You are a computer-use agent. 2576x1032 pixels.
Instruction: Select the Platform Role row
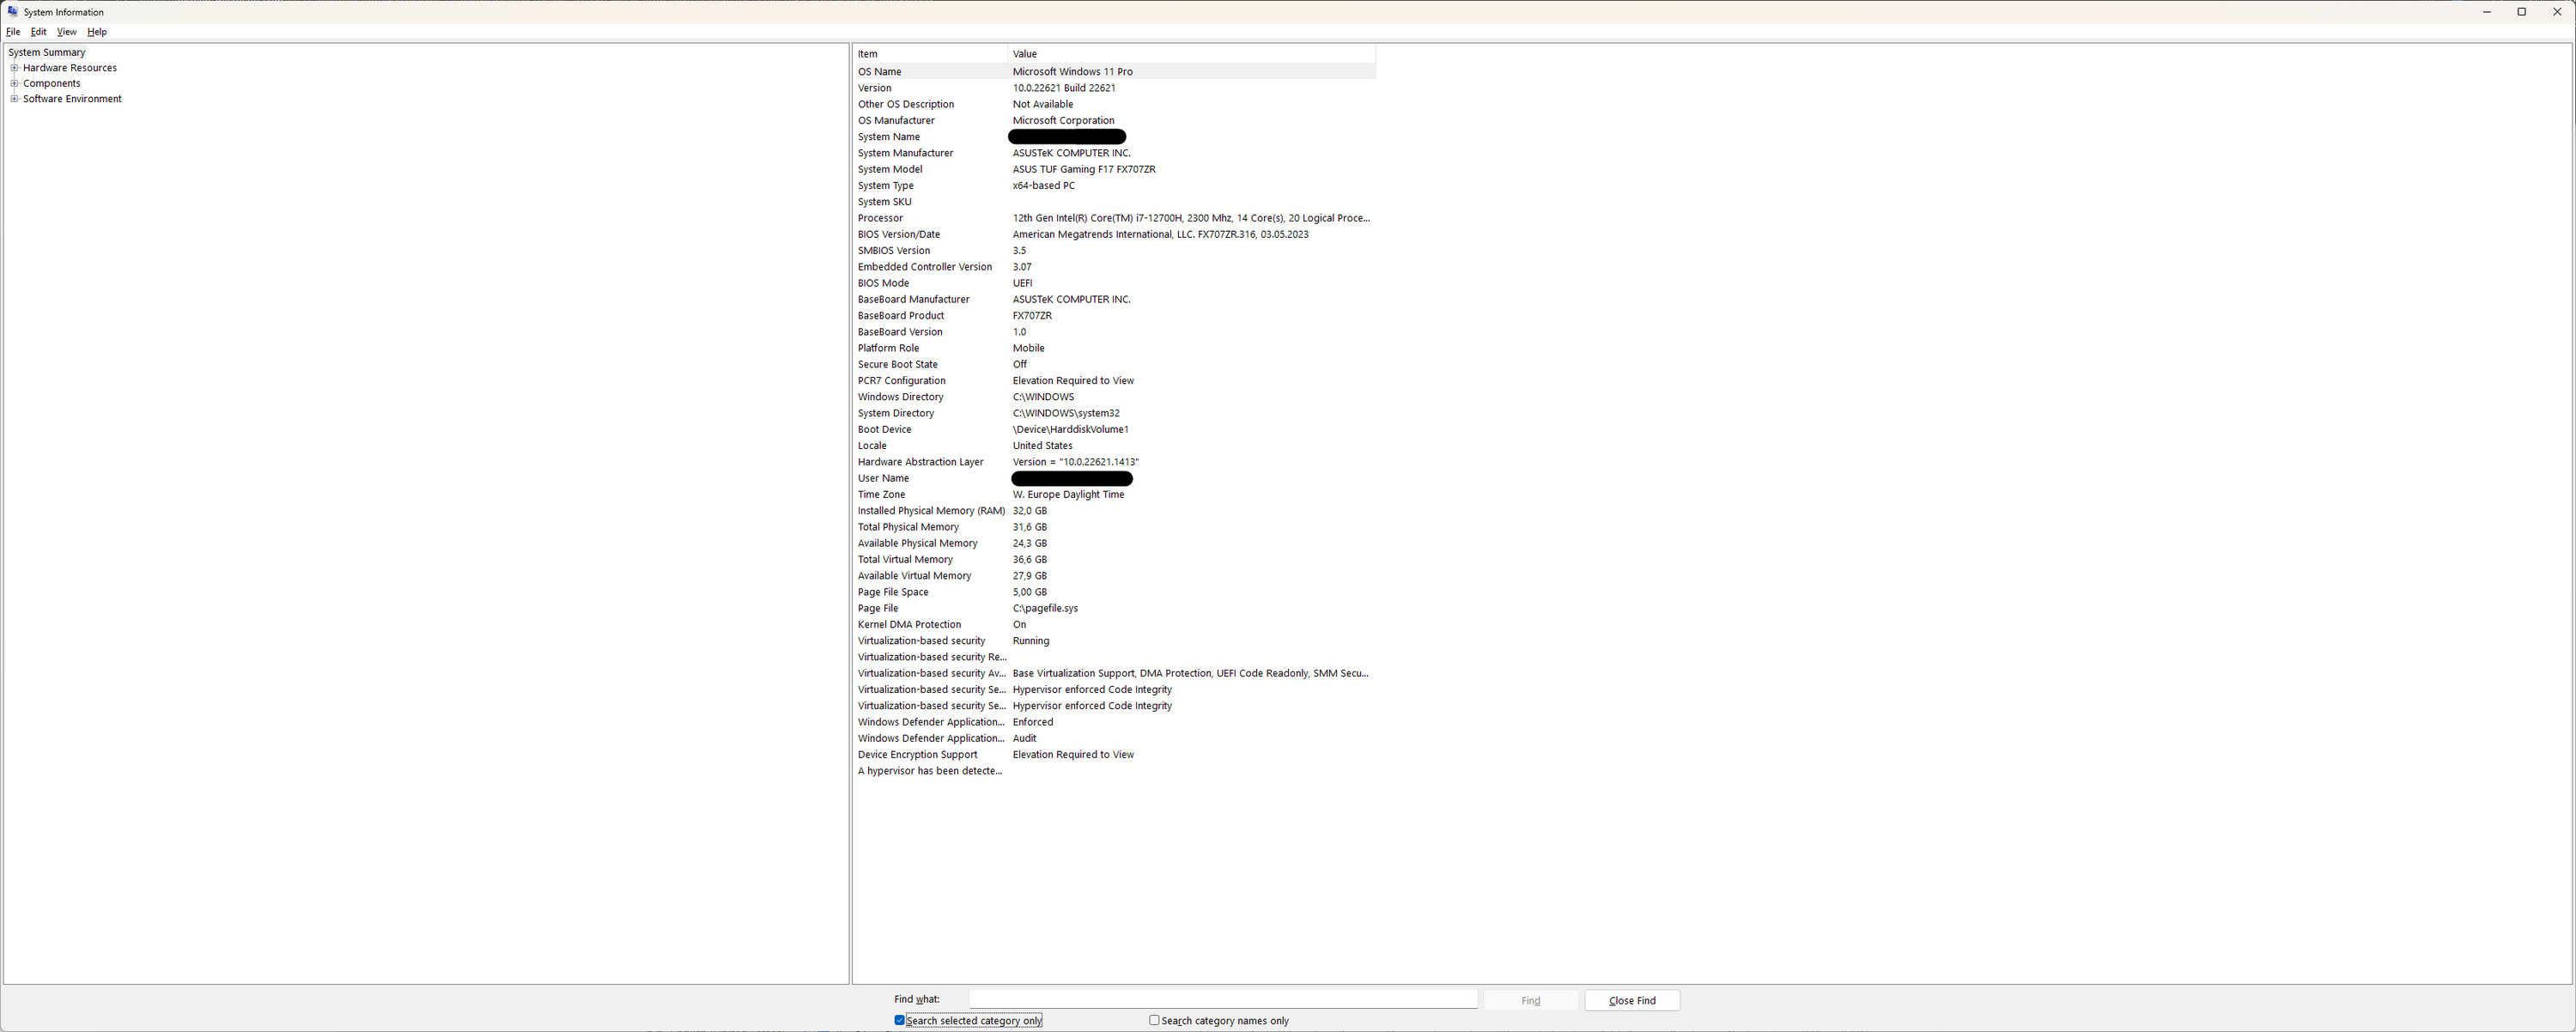coord(1115,348)
